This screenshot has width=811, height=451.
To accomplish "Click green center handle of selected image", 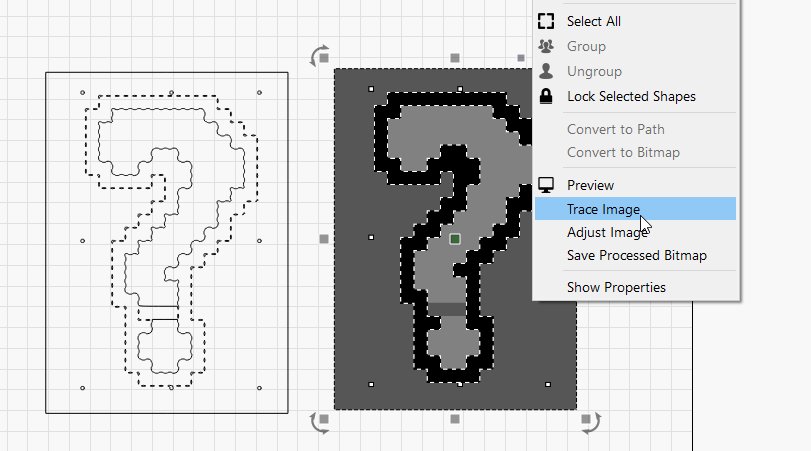I will pos(455,239).
